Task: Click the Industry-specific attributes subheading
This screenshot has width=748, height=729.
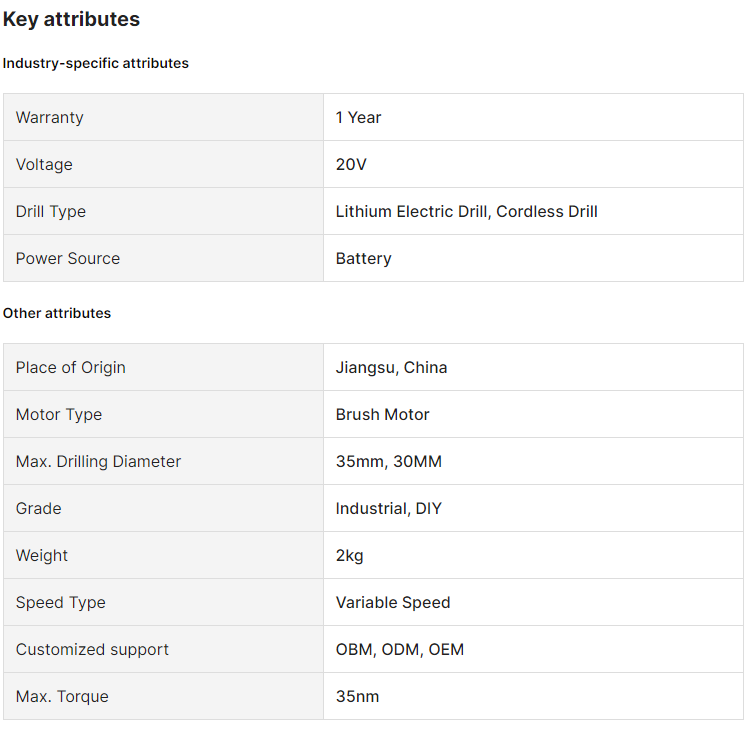Action: click(x=95, y=63)
